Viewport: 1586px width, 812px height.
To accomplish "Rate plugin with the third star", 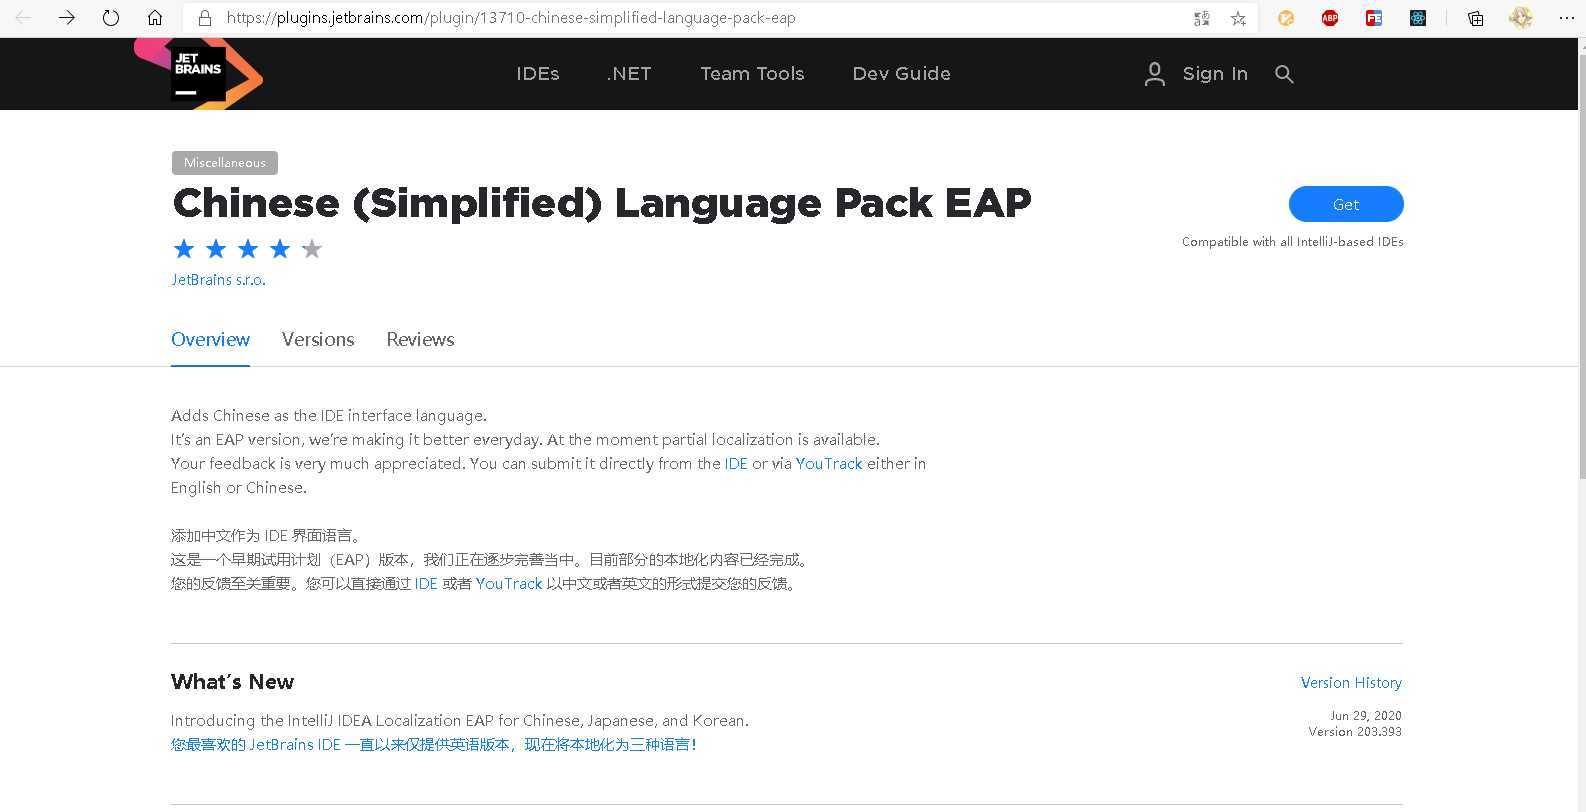I will [x=248, y=248].
